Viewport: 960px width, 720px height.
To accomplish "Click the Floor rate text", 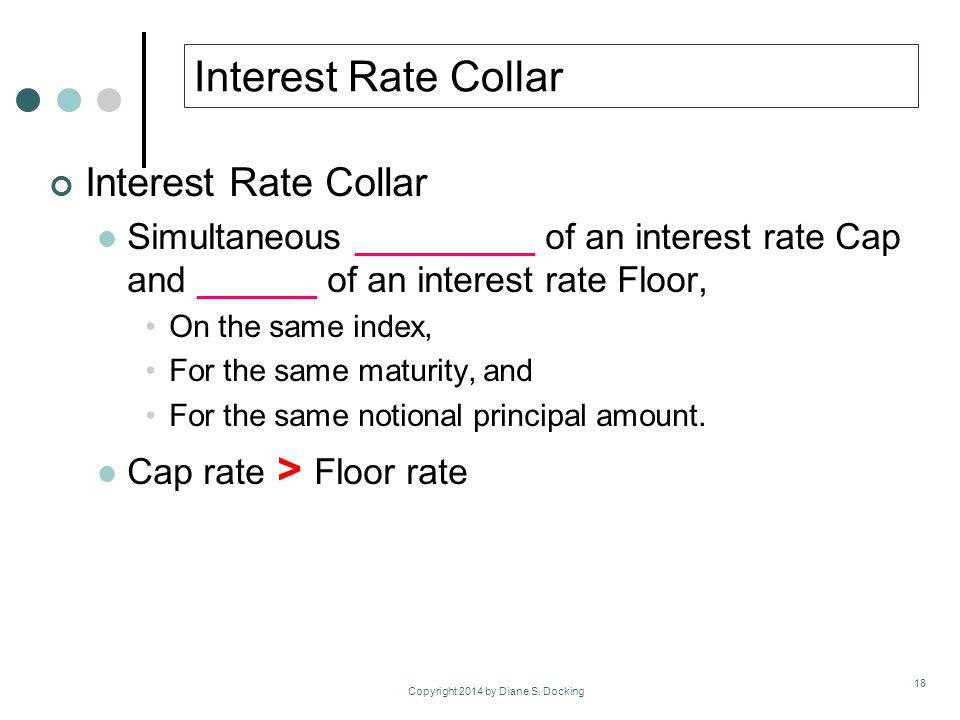I will [391, 472].
